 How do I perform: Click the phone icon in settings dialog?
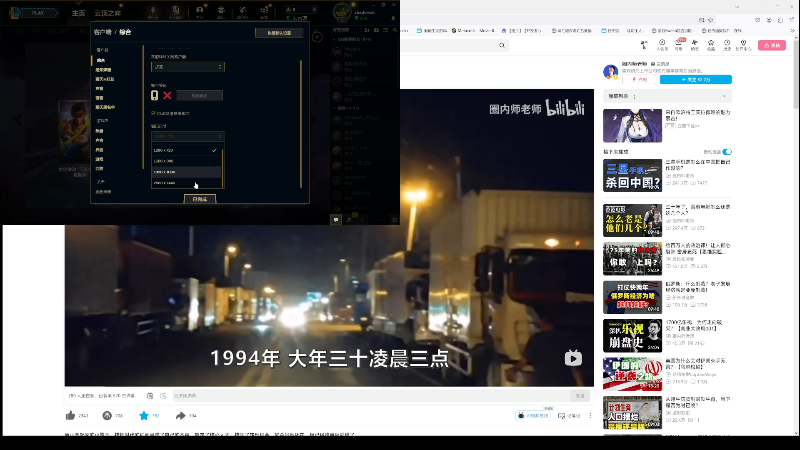[155, 95]
